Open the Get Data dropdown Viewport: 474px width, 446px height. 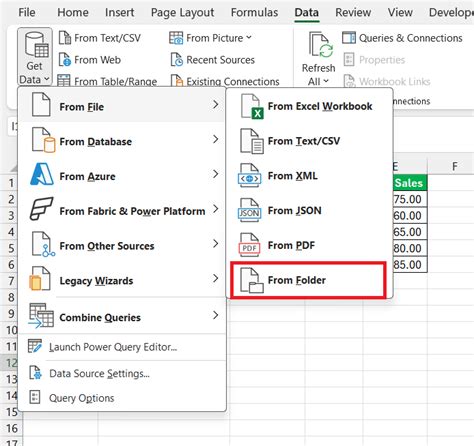[x=35, y=57]
